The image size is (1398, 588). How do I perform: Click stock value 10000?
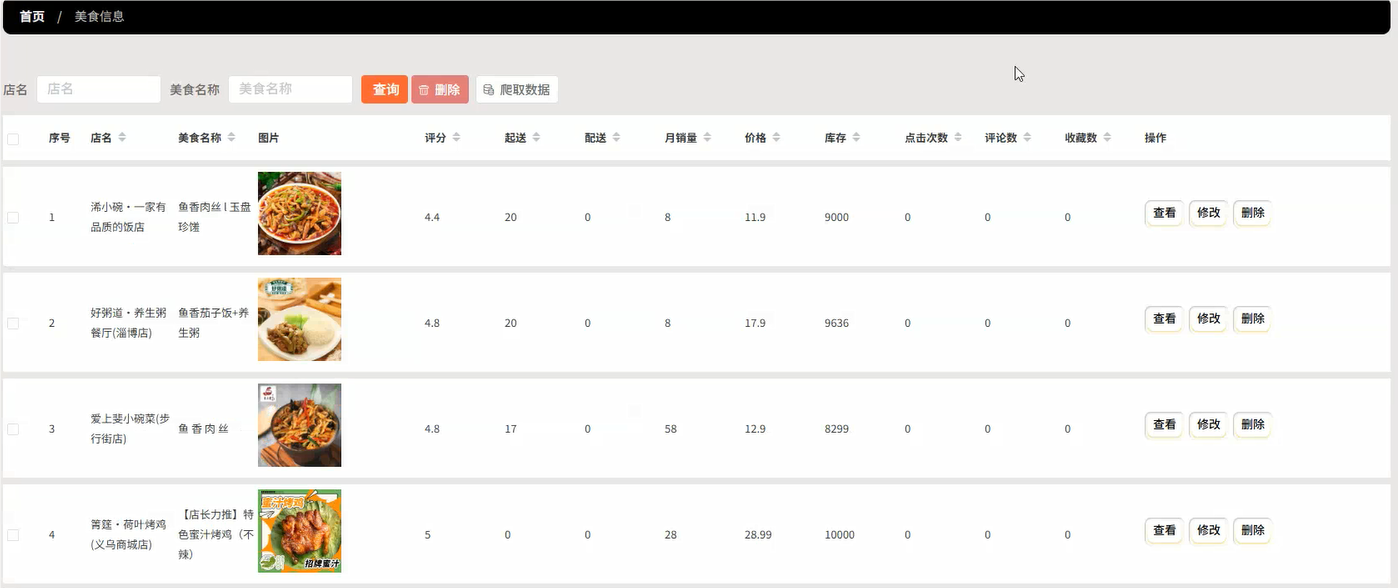[840, 535]
